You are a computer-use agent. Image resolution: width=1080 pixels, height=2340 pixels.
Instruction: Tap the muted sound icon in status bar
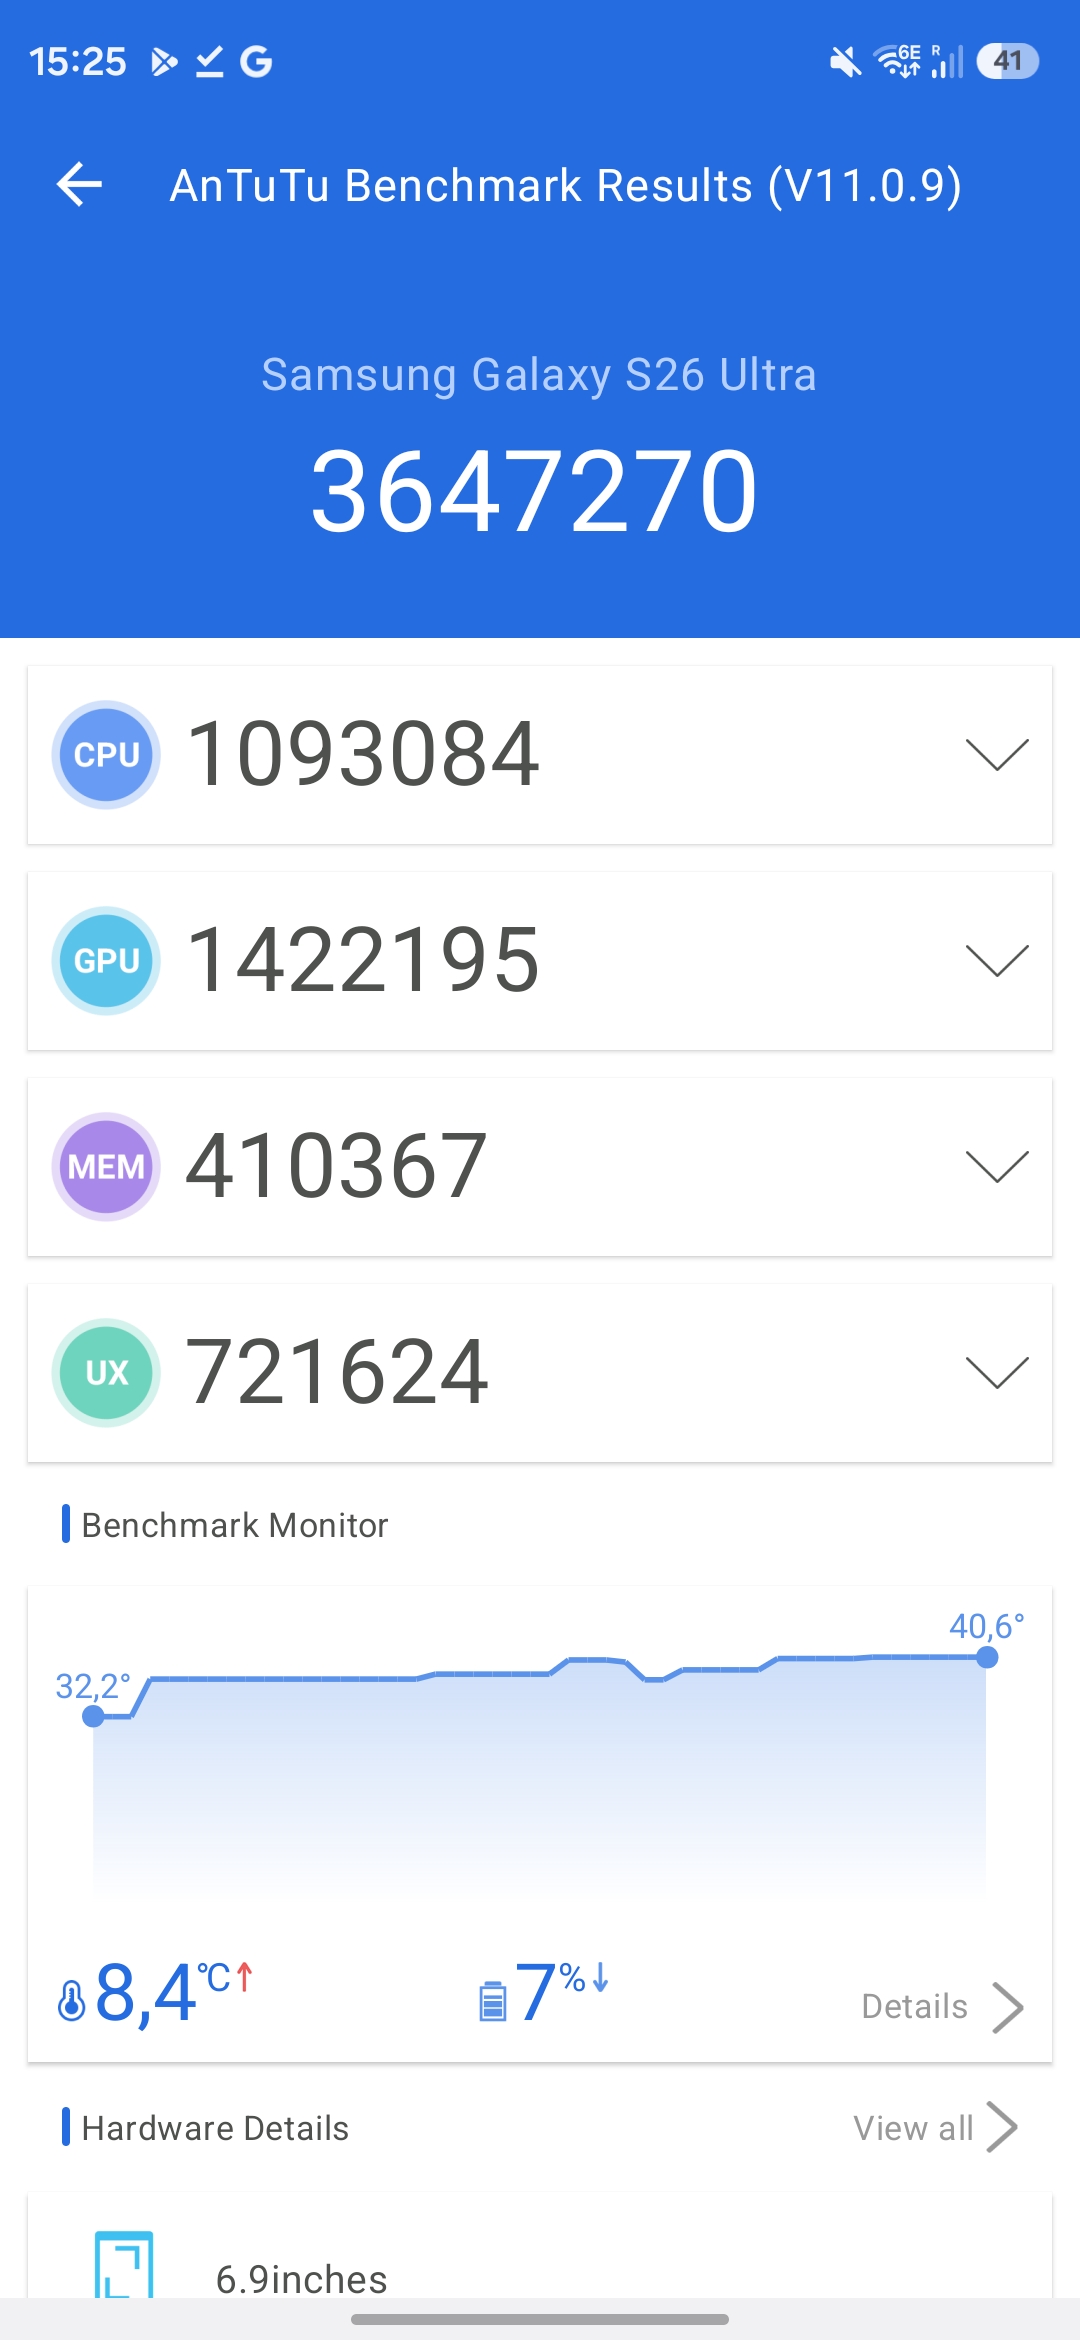pos(845,62)
